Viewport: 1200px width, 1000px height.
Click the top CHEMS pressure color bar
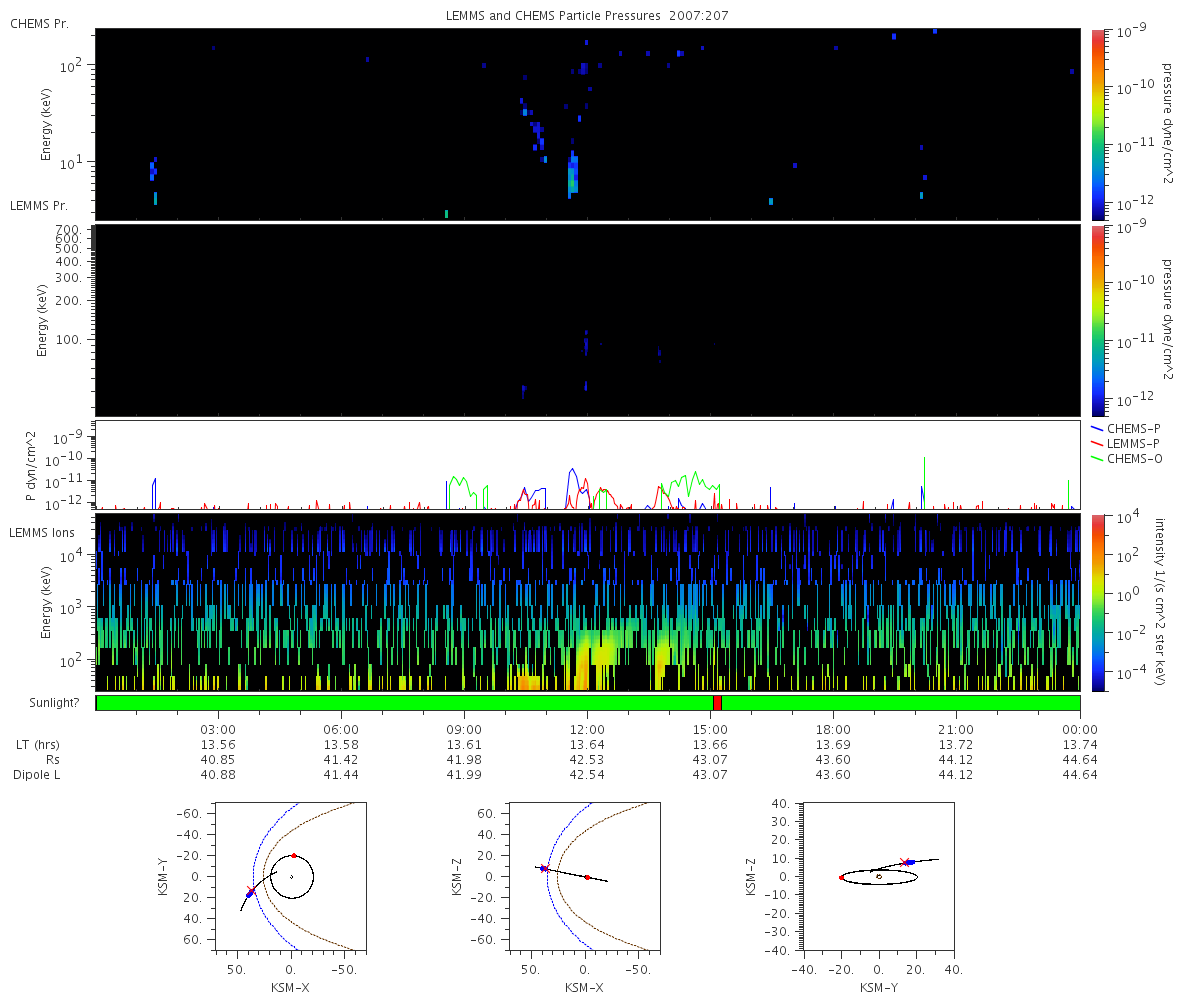point(1098,124)
